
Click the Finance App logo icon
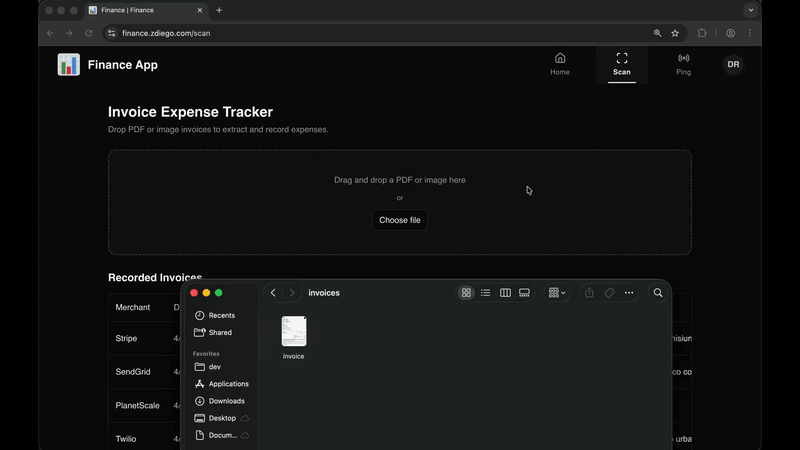coord(69,65)
